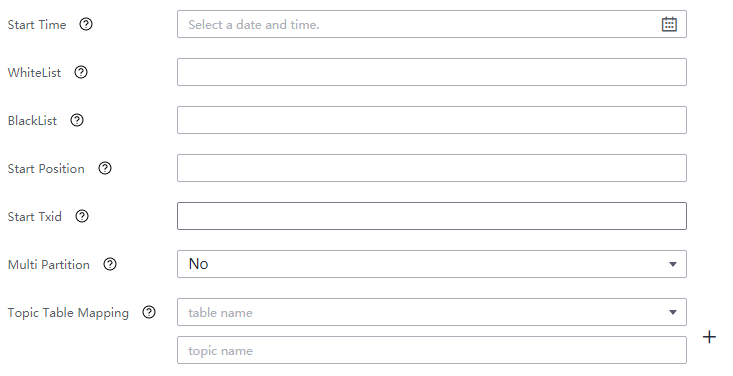Open the table name dropdown

(431, 312)
